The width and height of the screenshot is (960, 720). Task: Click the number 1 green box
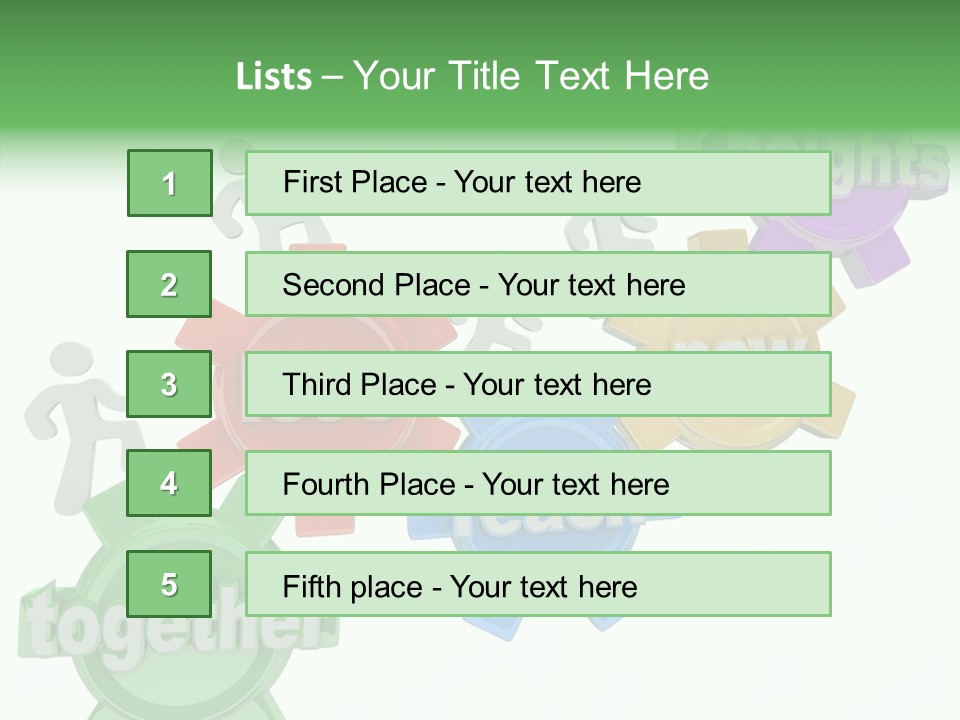tap(170, 183)
